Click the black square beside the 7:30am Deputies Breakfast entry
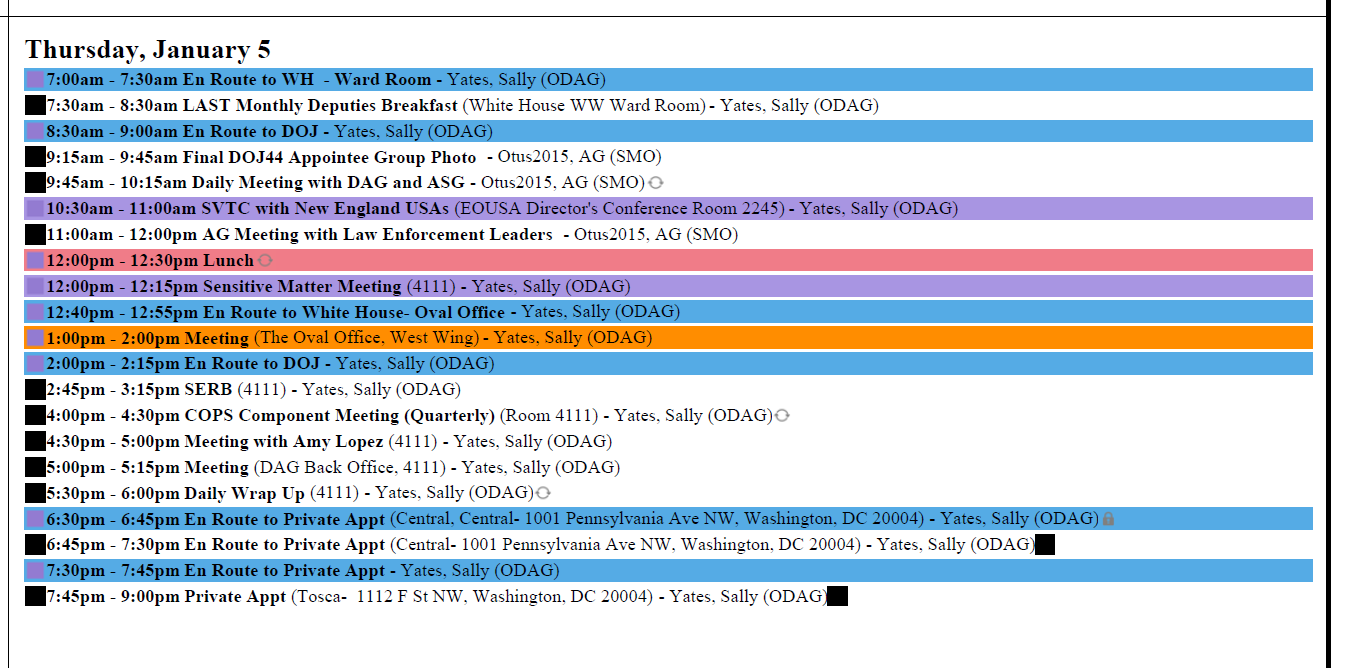Image resolution: width=1348 pixels, height=668 pixels. pos(35,105)
